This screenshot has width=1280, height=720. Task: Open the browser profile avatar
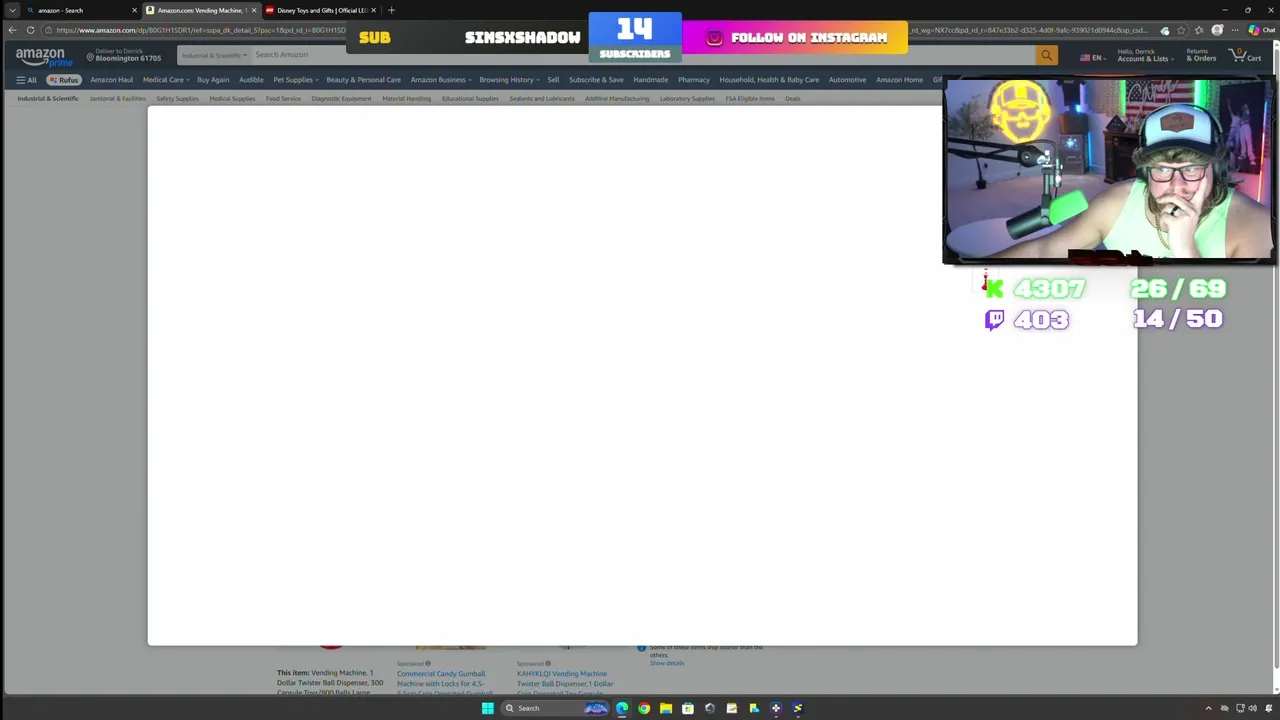[1217, 30]
